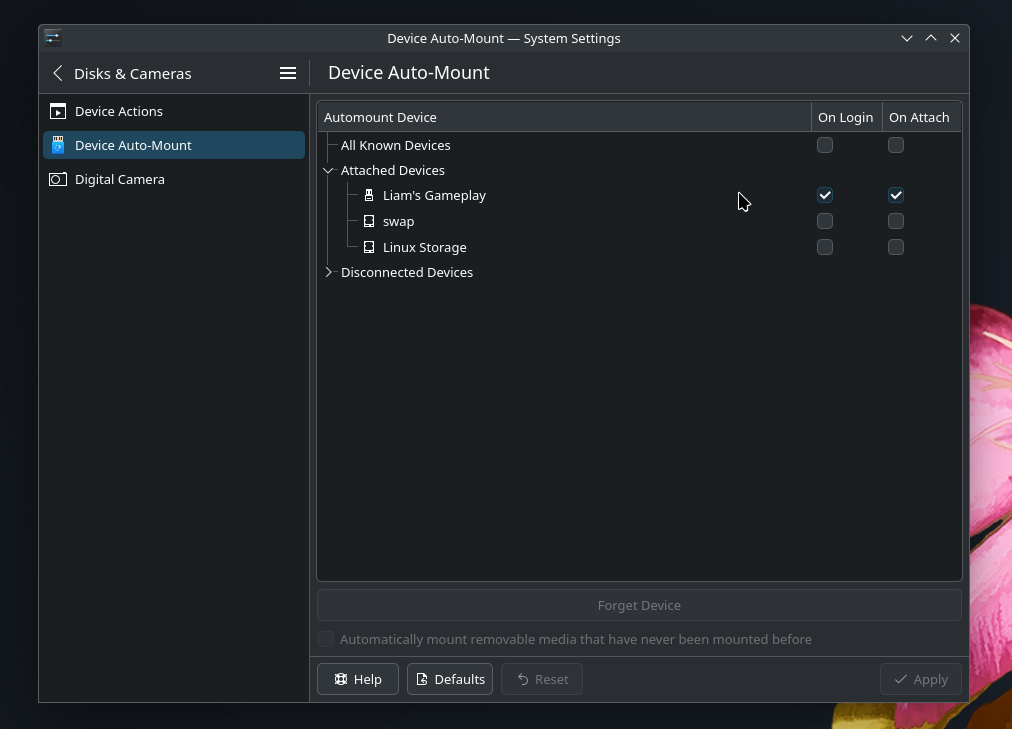Click the disk icon next to swap
This screenshot has width=1012, height=729.
pyautogui.click(x=369, y=221)
